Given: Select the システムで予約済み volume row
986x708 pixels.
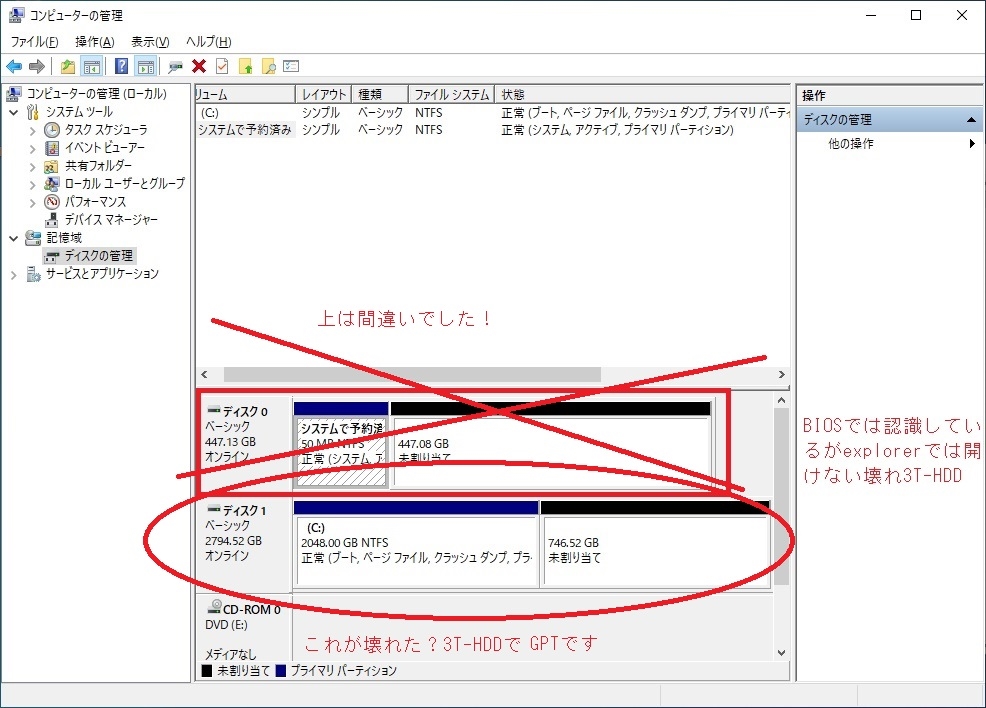Looking at the screenshot, I should (x=492, y=130).
